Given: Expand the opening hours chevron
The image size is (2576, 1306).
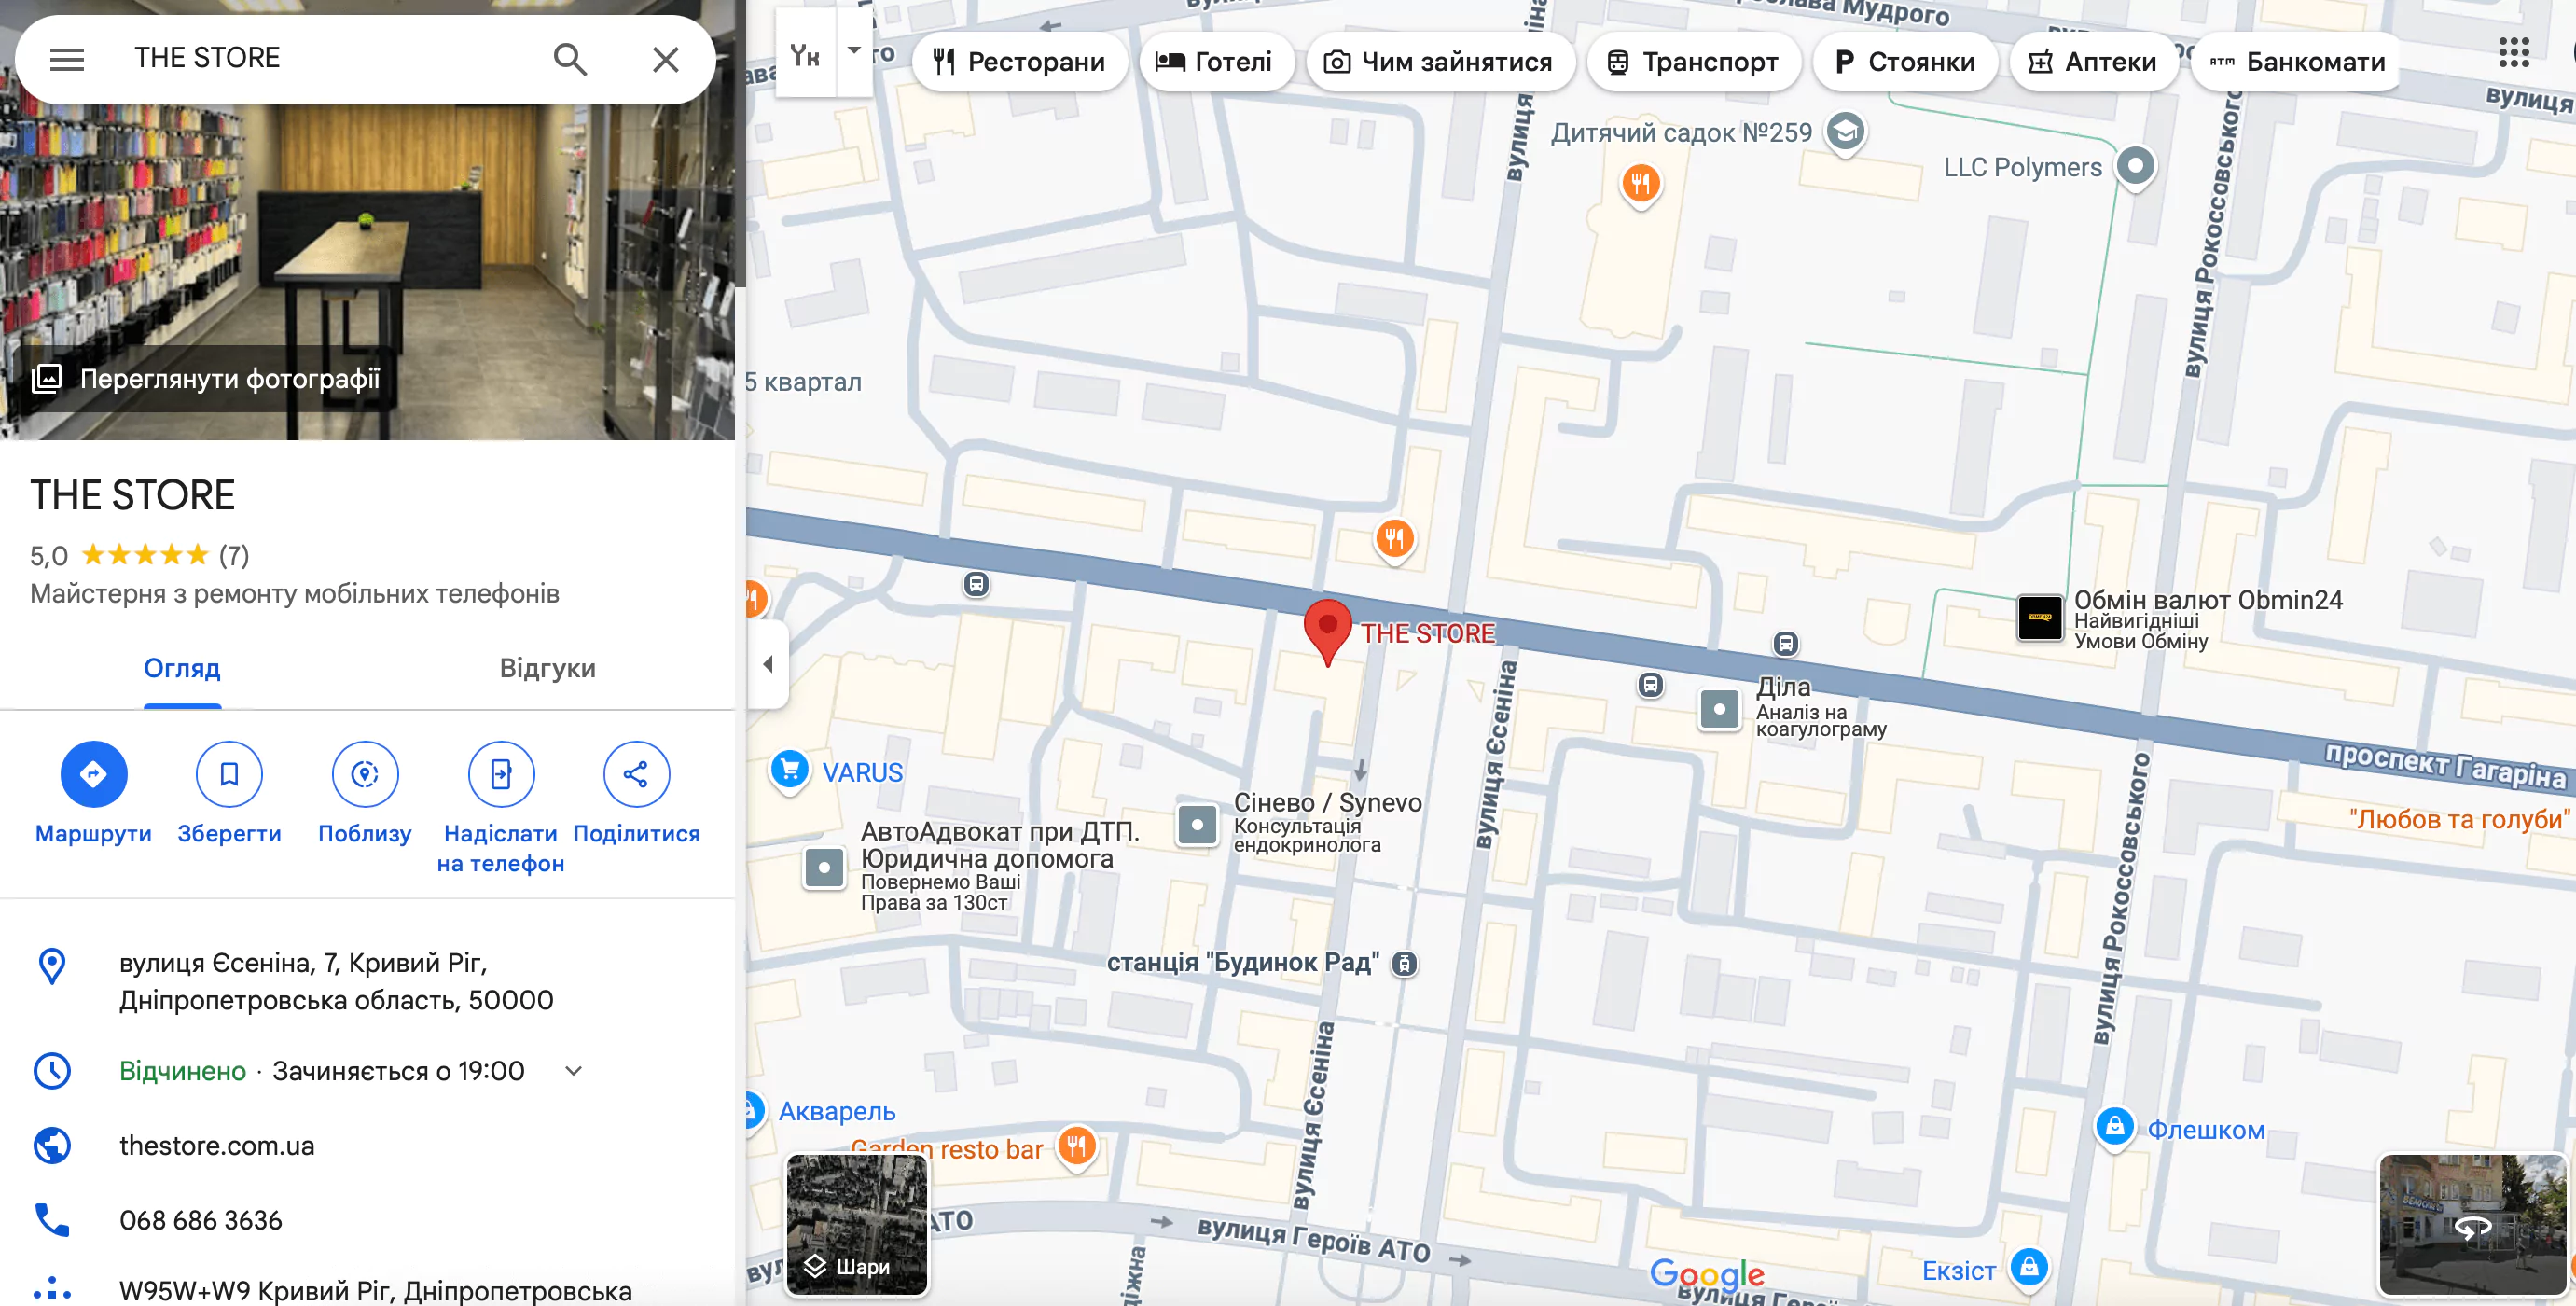Looking at the screenshot, I should (574, 1071).
